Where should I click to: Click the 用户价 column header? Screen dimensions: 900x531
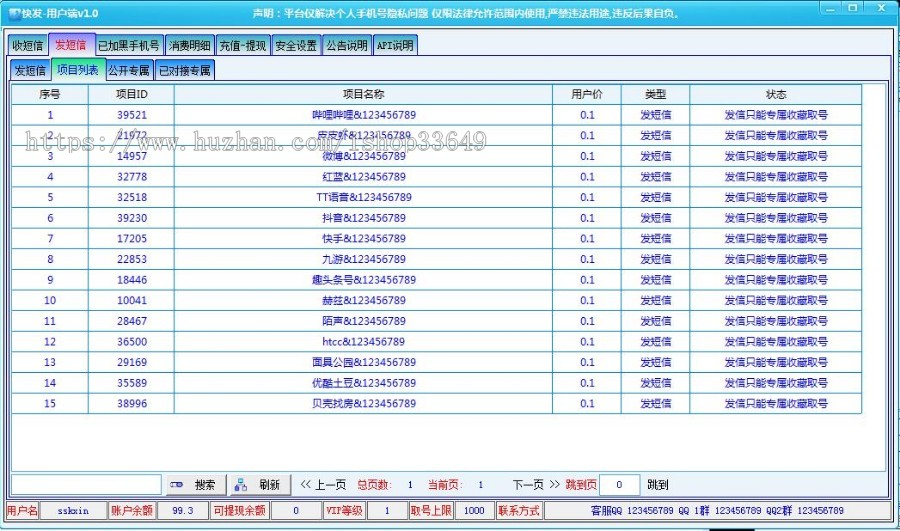587,94
